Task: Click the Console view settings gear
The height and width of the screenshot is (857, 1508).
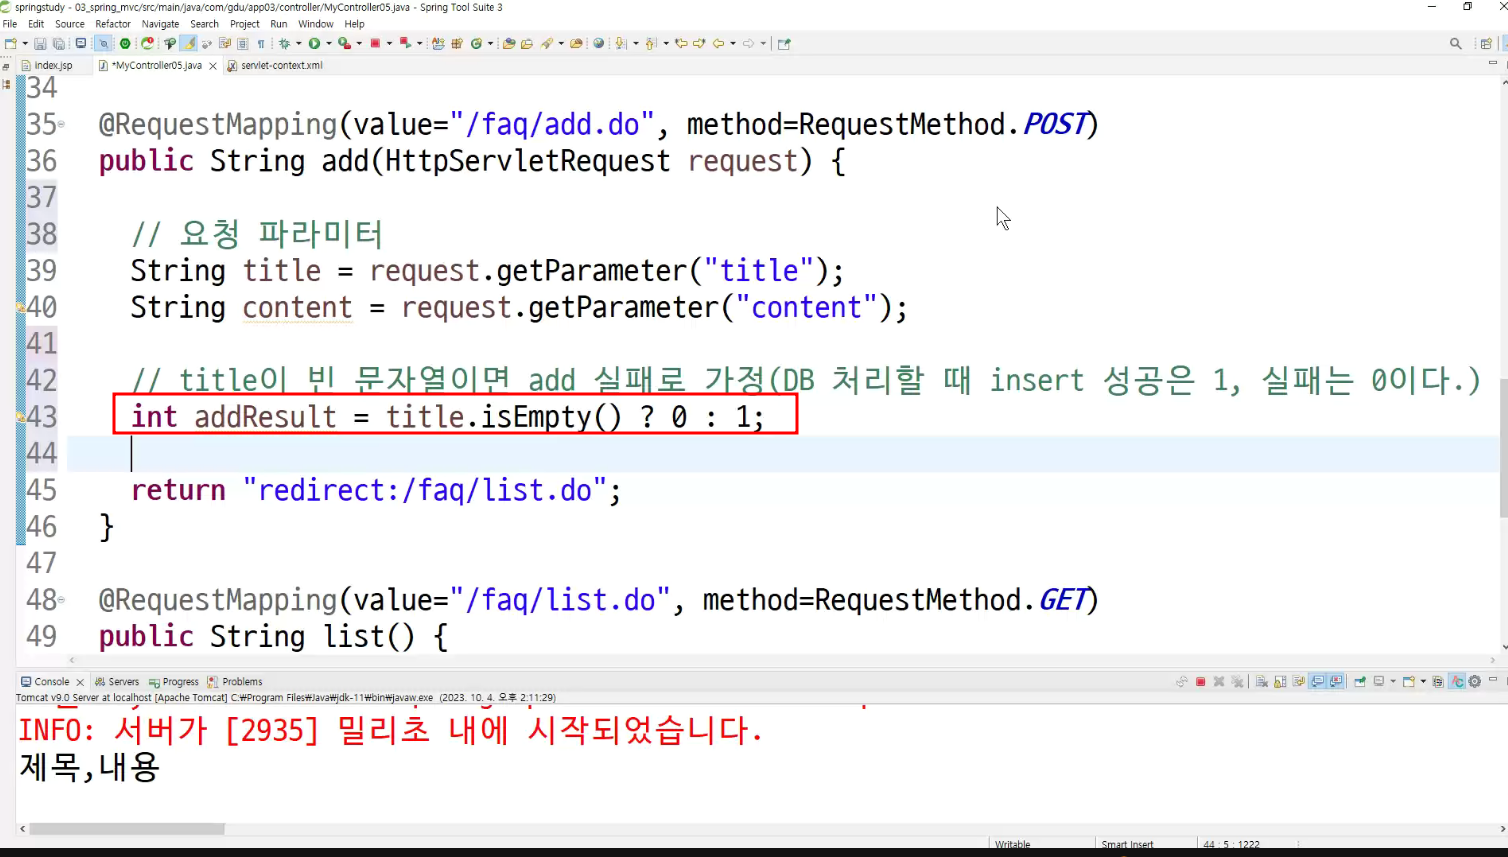Action: (x=1474, y=682)
